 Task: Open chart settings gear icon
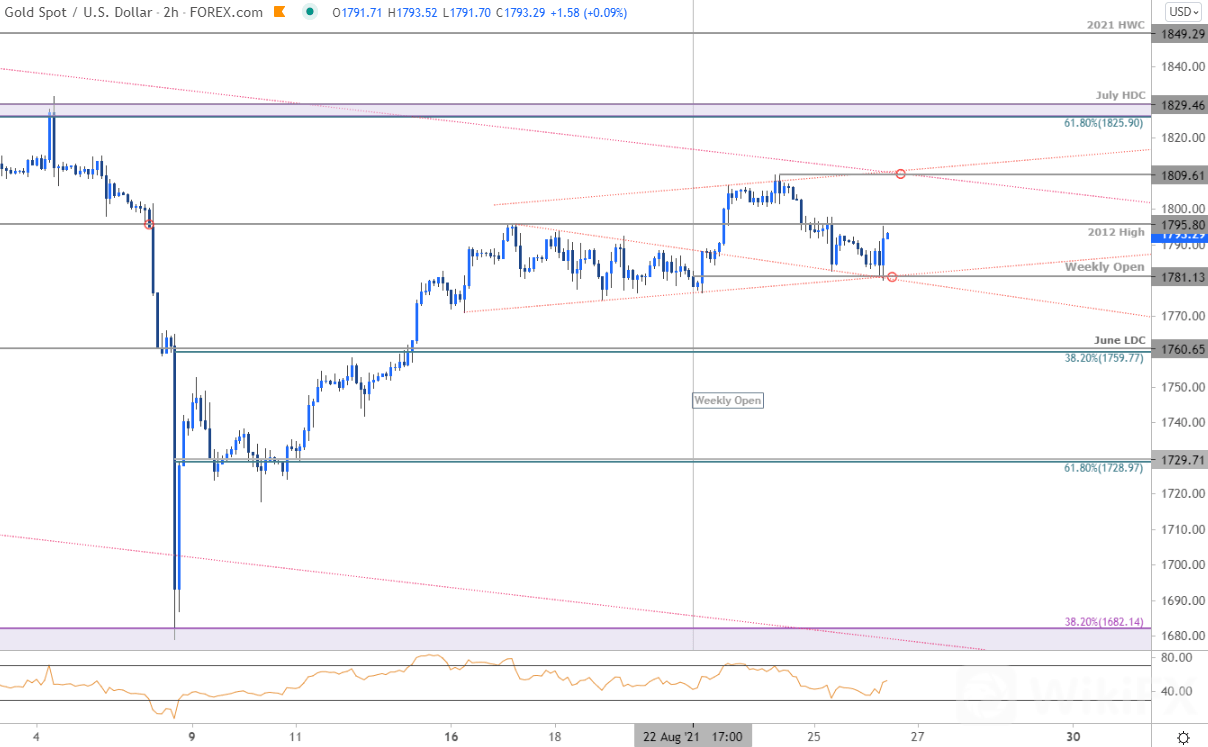[1183, 737]
